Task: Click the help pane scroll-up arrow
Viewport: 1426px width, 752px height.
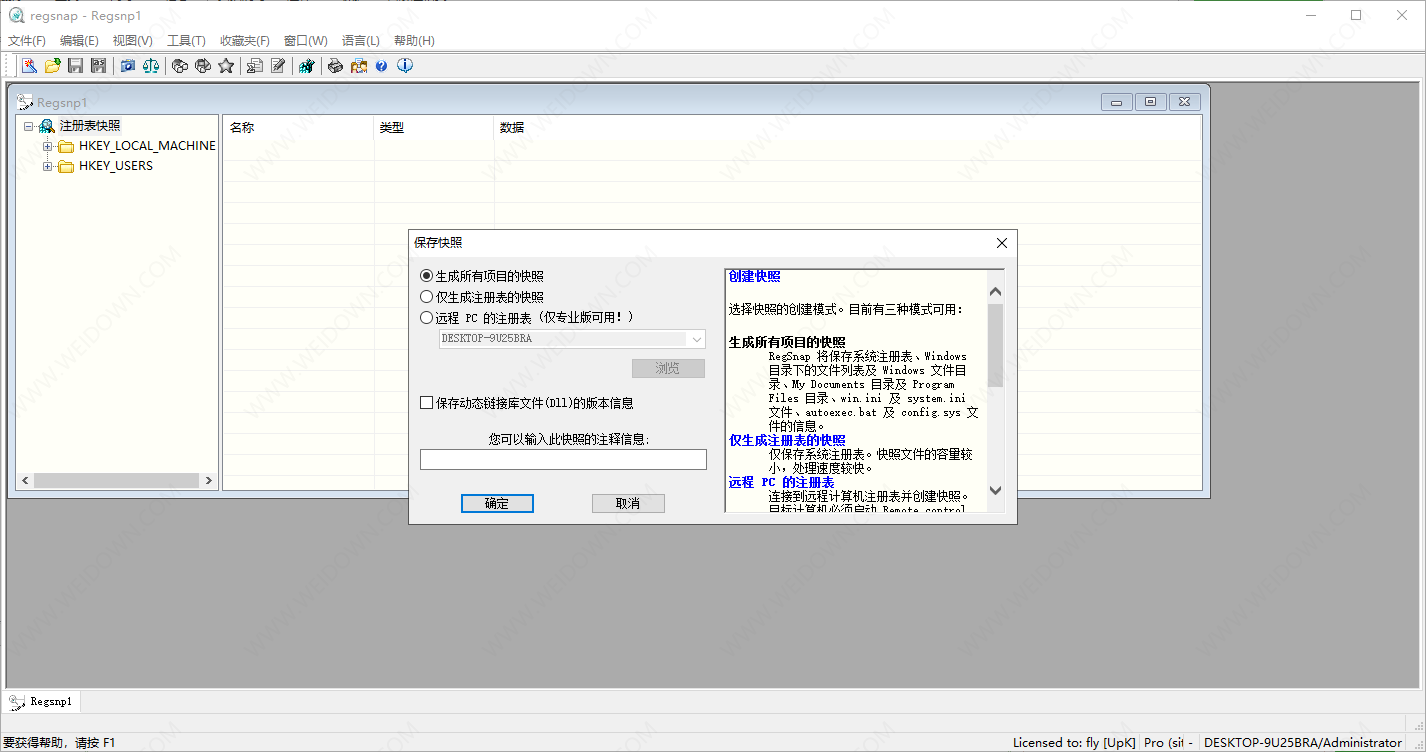Action: [x=995, y=291]
